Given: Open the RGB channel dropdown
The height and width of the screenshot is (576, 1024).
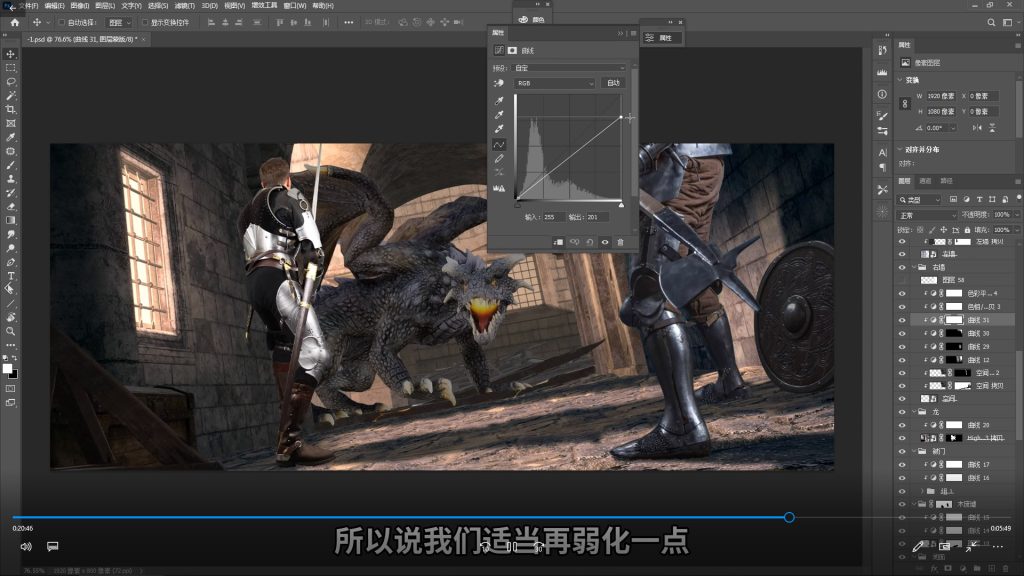Looking at the screenshot, I should click(555, 83).
